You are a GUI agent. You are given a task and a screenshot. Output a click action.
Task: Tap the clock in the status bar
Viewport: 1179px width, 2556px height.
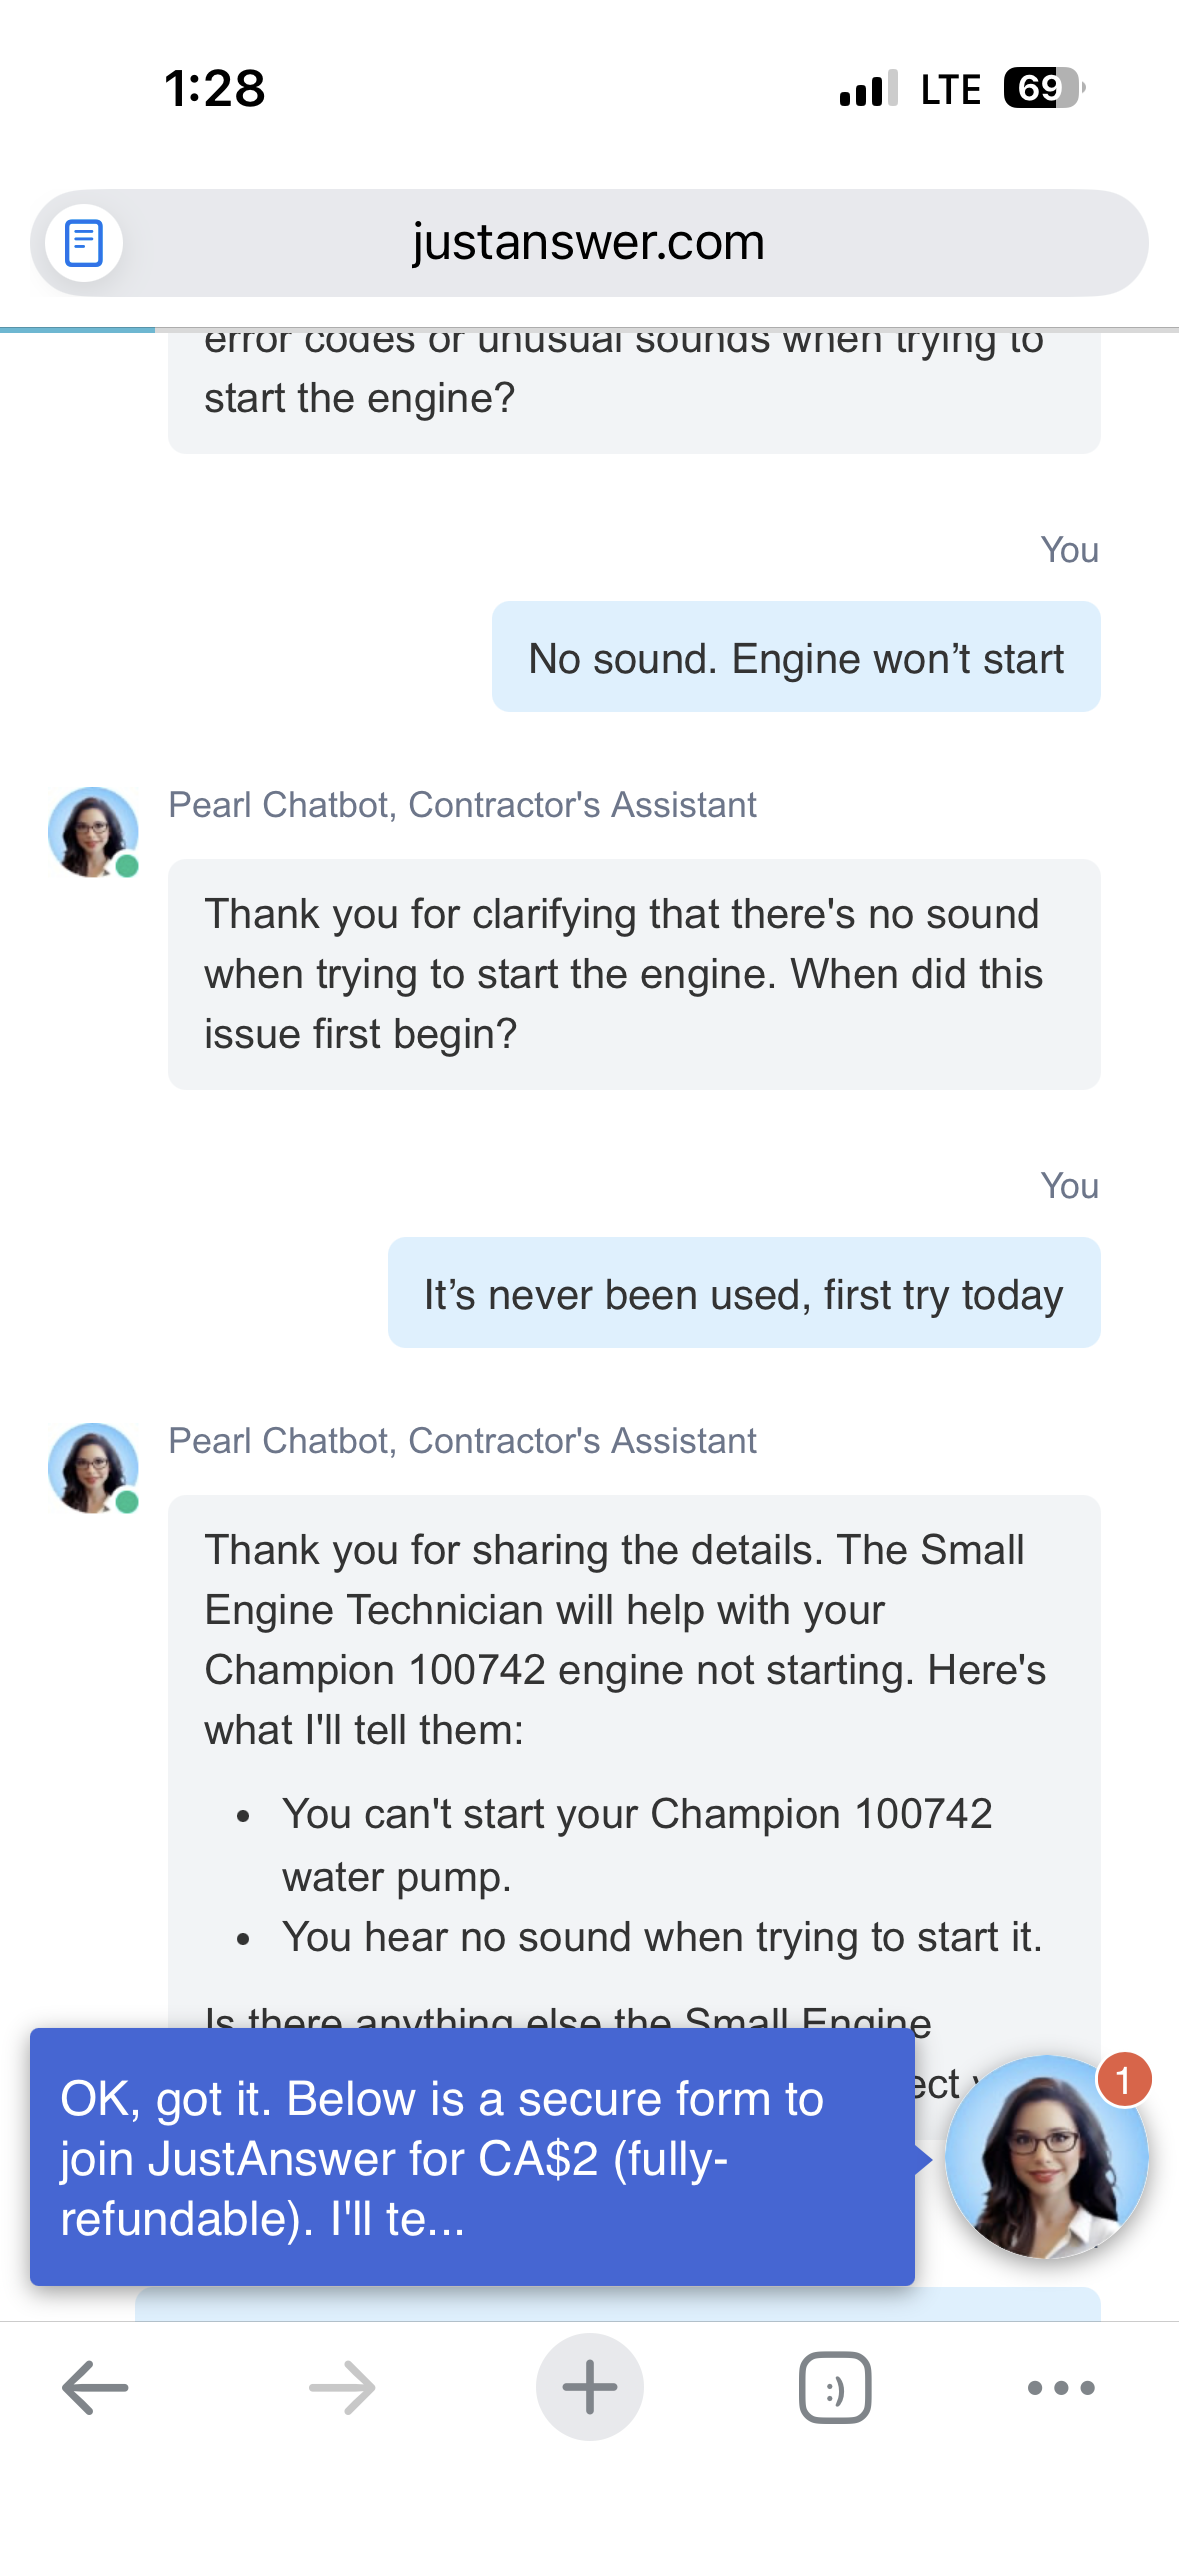pos(215,88)
